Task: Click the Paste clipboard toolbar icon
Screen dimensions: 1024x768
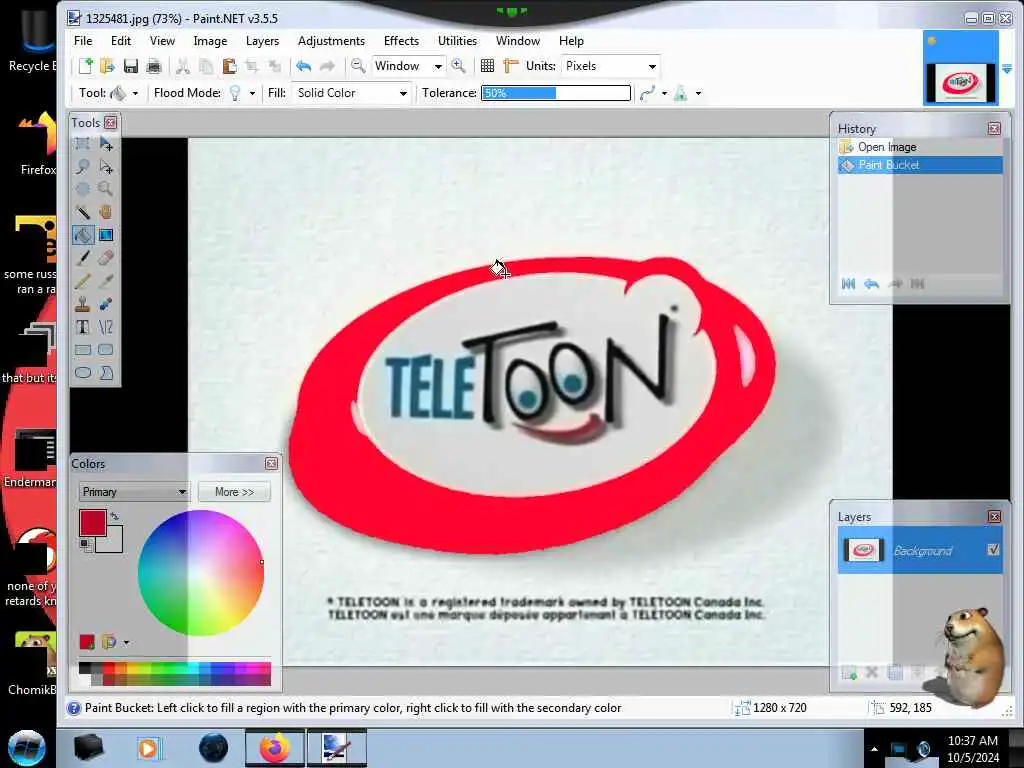Action: [x=229, y=66]
